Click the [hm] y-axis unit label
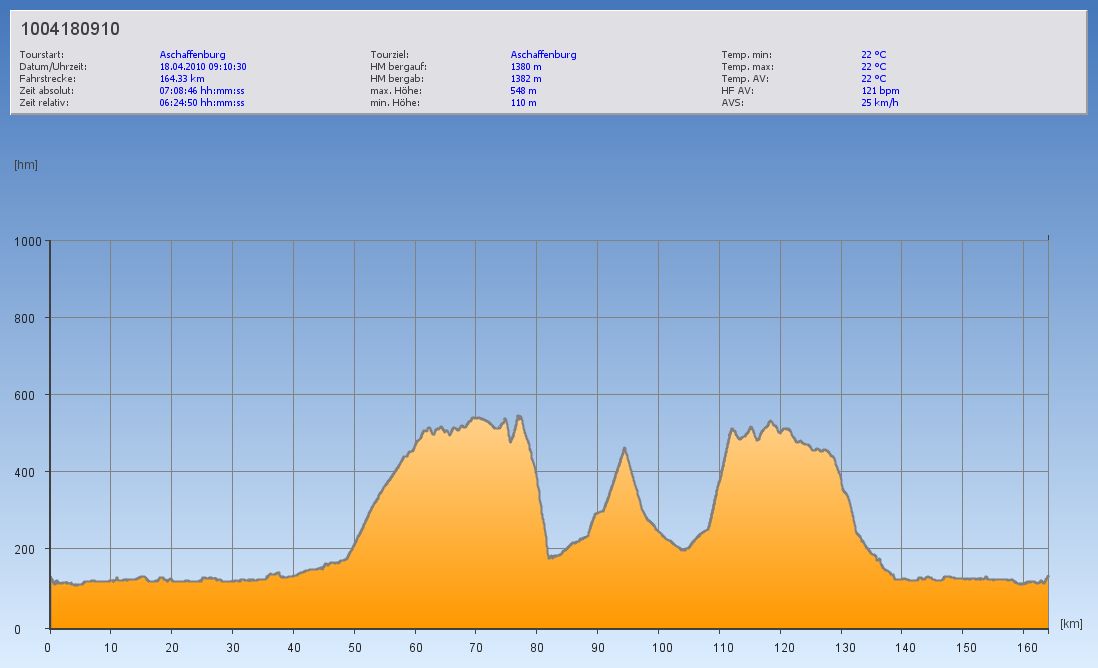 pos(26,164)
